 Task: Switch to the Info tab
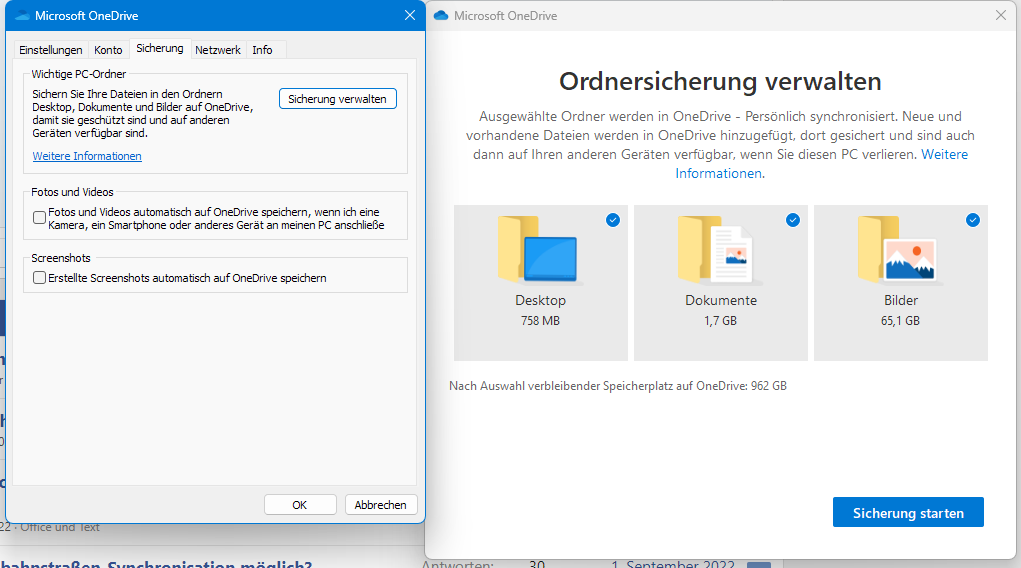262,50
